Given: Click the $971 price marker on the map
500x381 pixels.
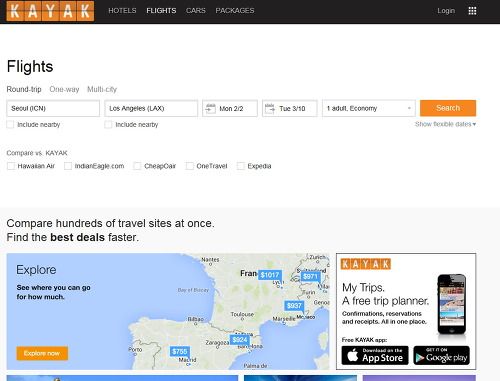Looking at the screenshot, I should point(310,276).
